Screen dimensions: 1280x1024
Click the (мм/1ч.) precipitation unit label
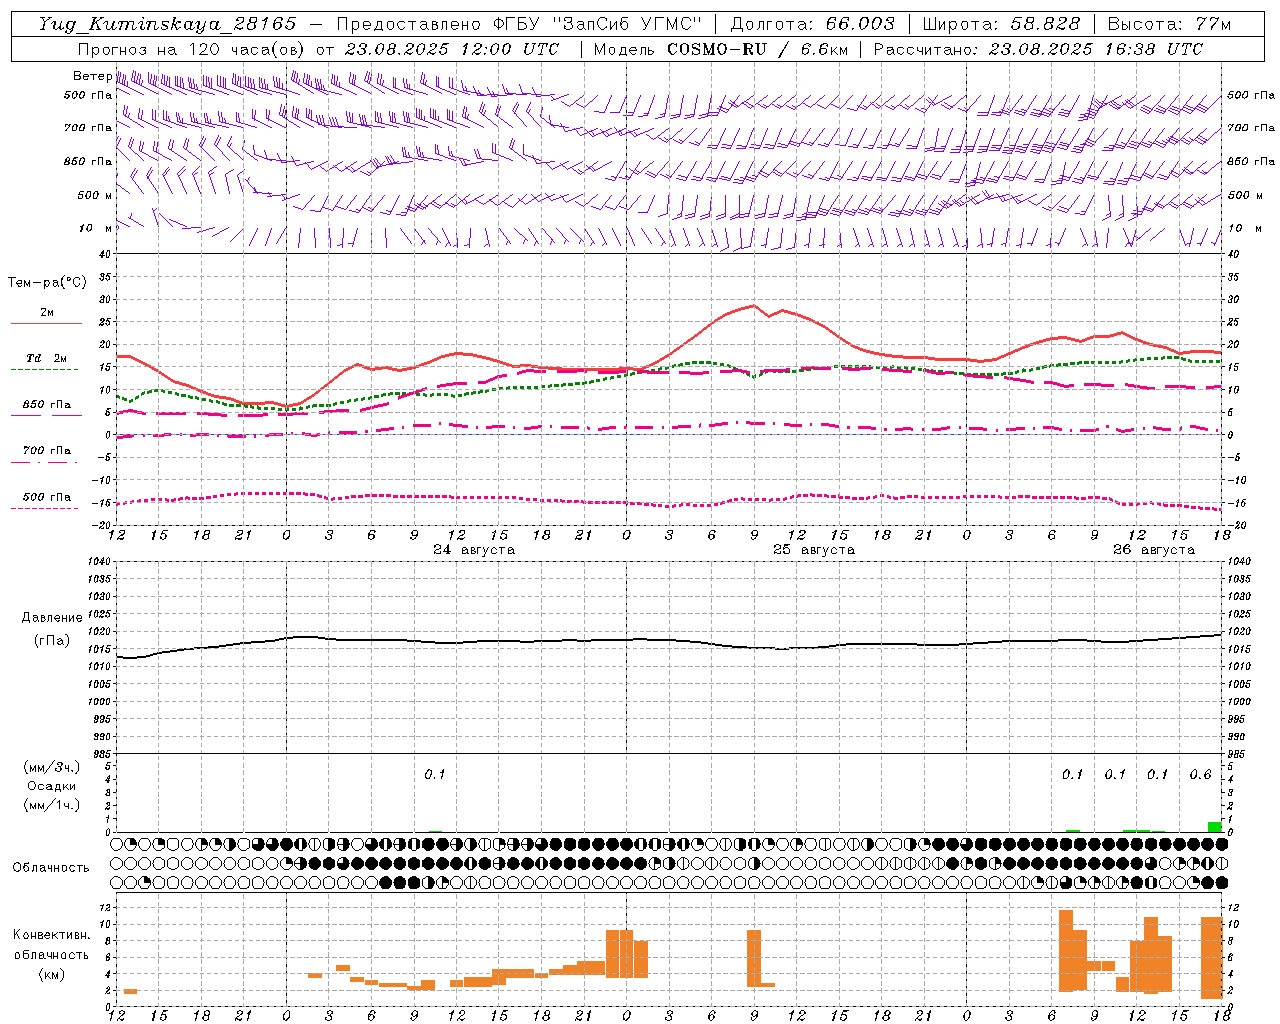51,805
